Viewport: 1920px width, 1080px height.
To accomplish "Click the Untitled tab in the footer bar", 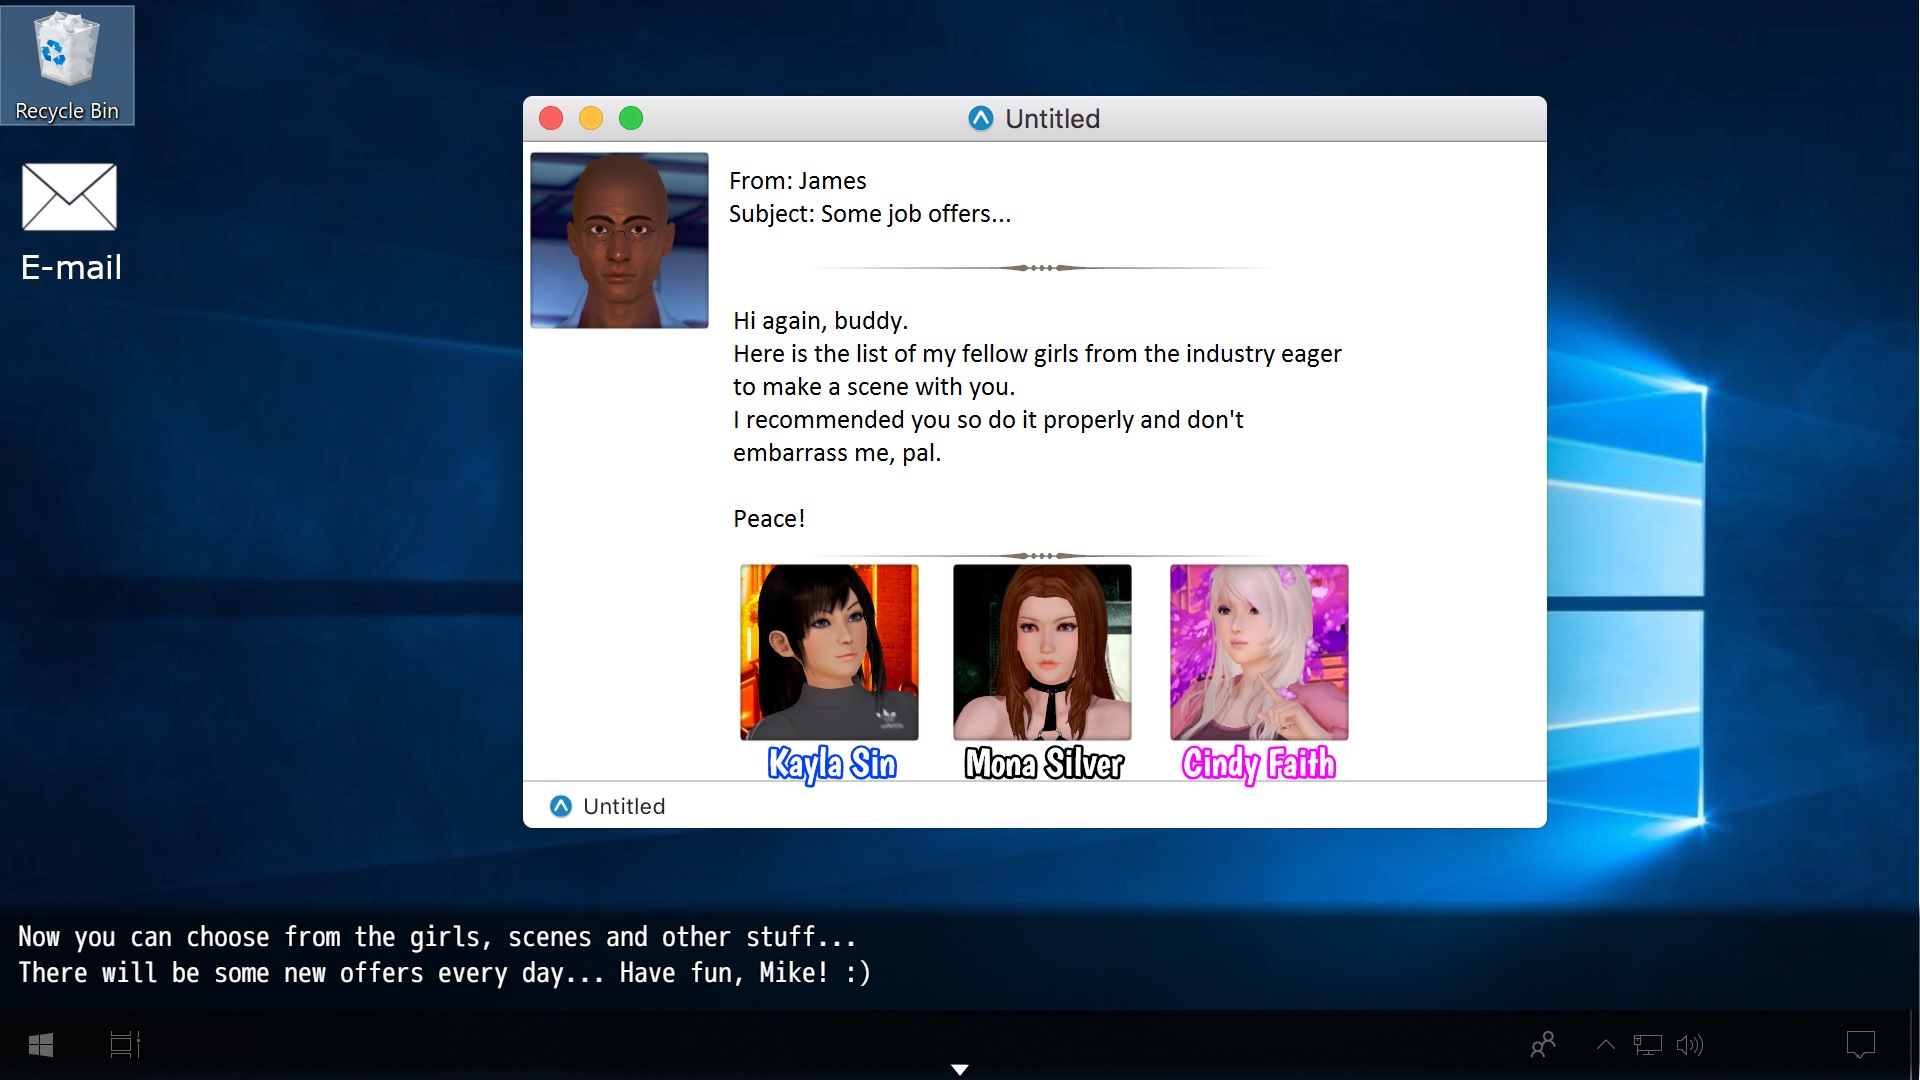I will [607, 806].
